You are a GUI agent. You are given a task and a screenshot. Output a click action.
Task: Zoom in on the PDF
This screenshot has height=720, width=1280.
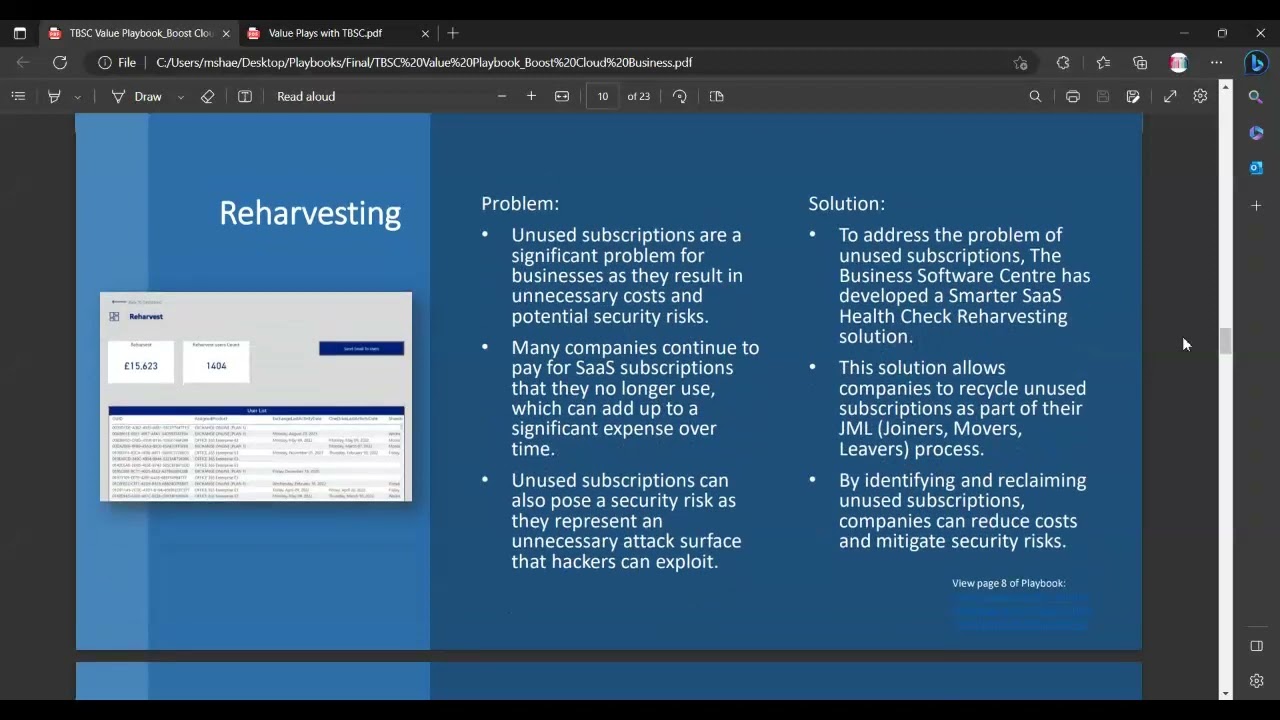(531, 96)
